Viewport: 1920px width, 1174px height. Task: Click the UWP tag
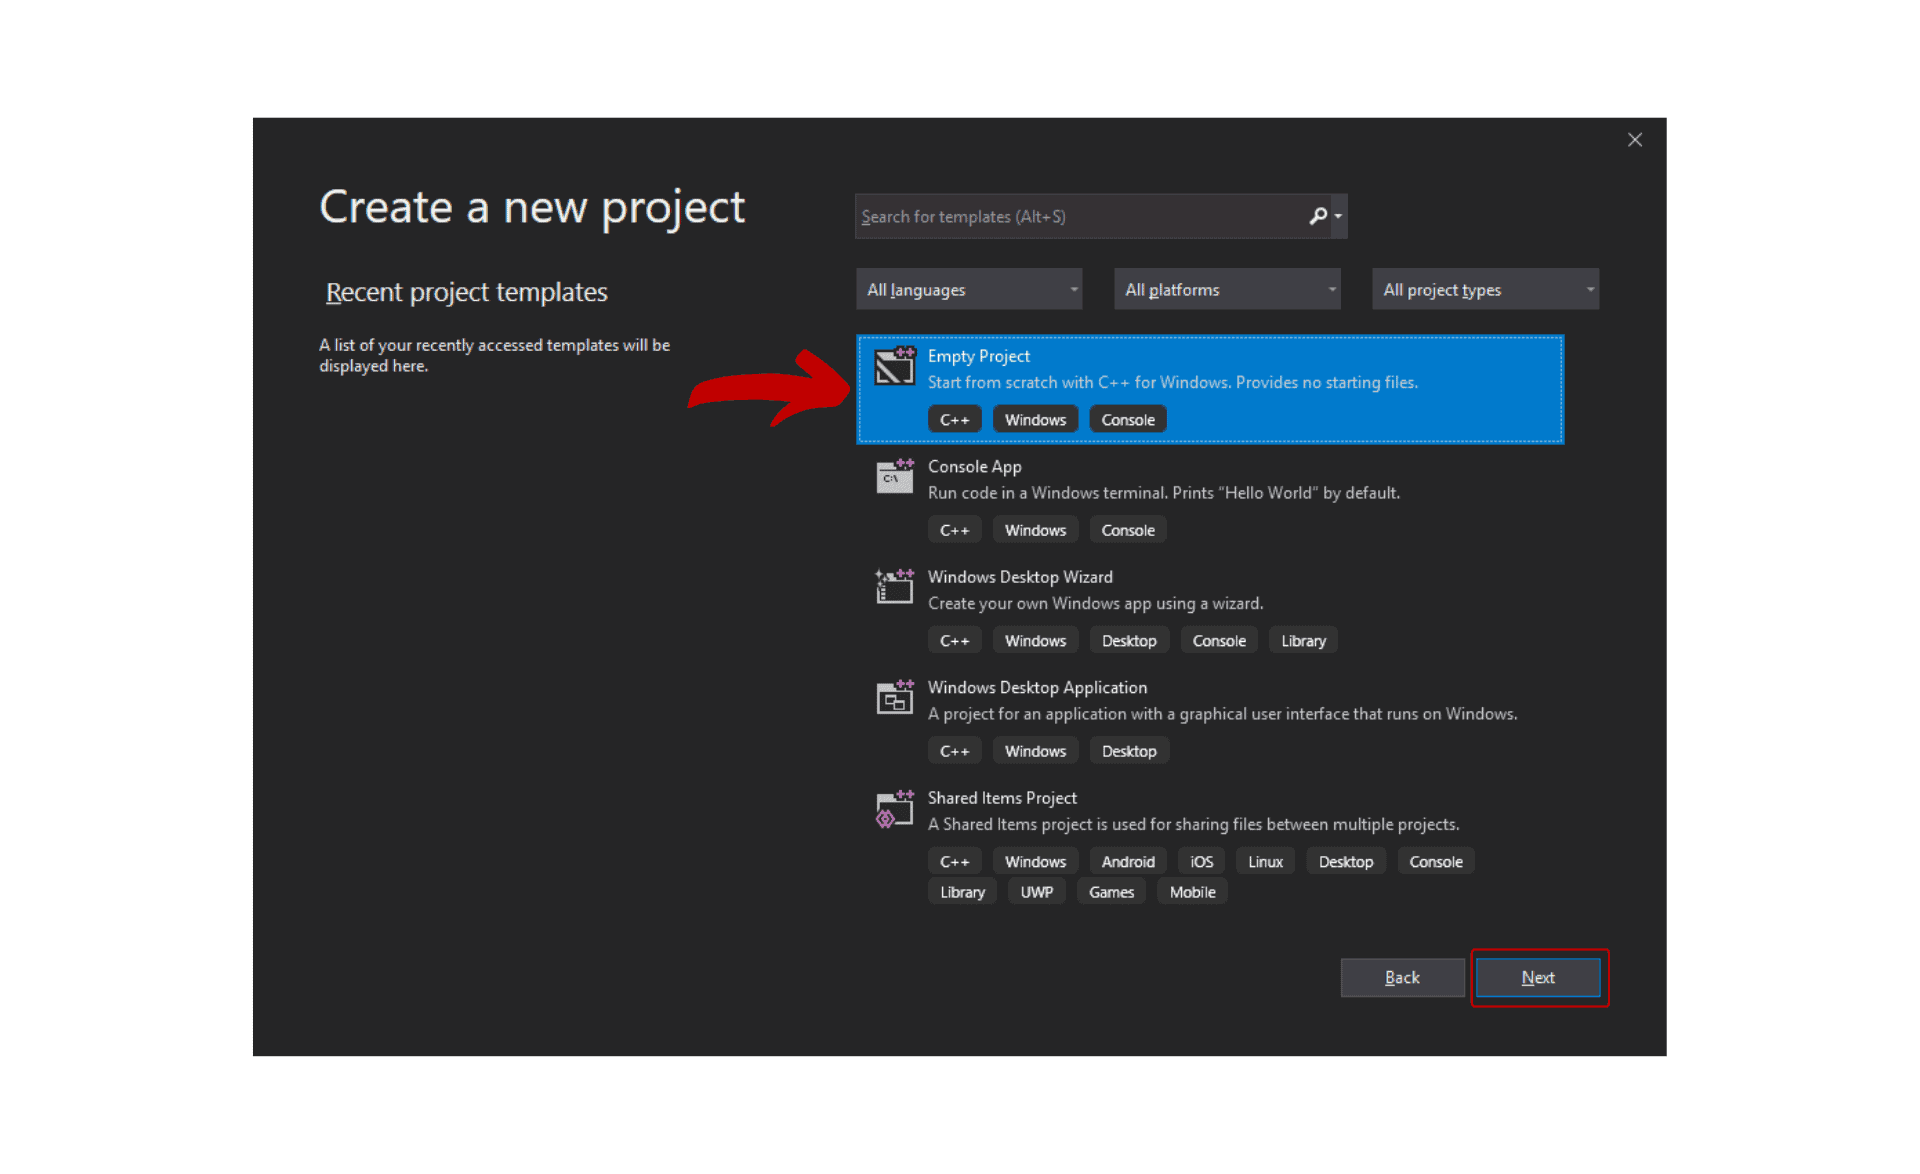click(x=1037, y=892)
